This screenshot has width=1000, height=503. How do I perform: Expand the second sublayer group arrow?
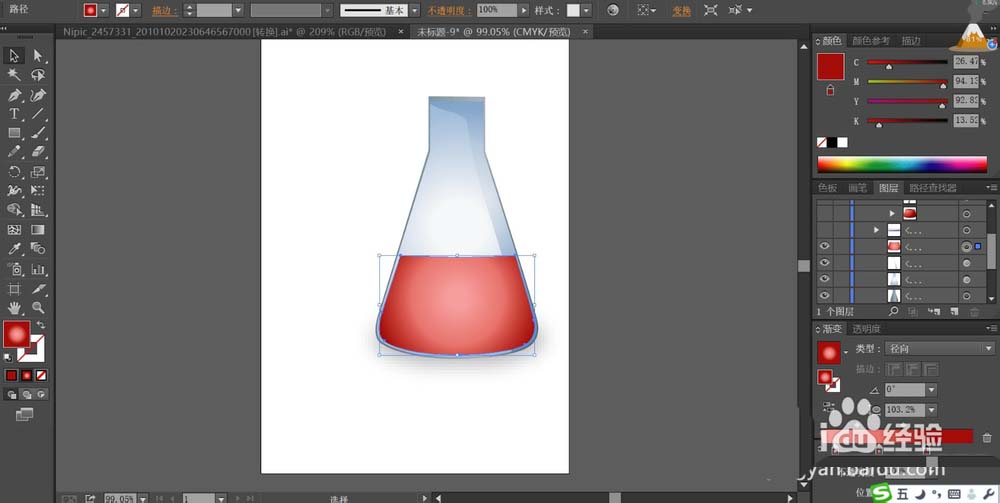point(876,230)
